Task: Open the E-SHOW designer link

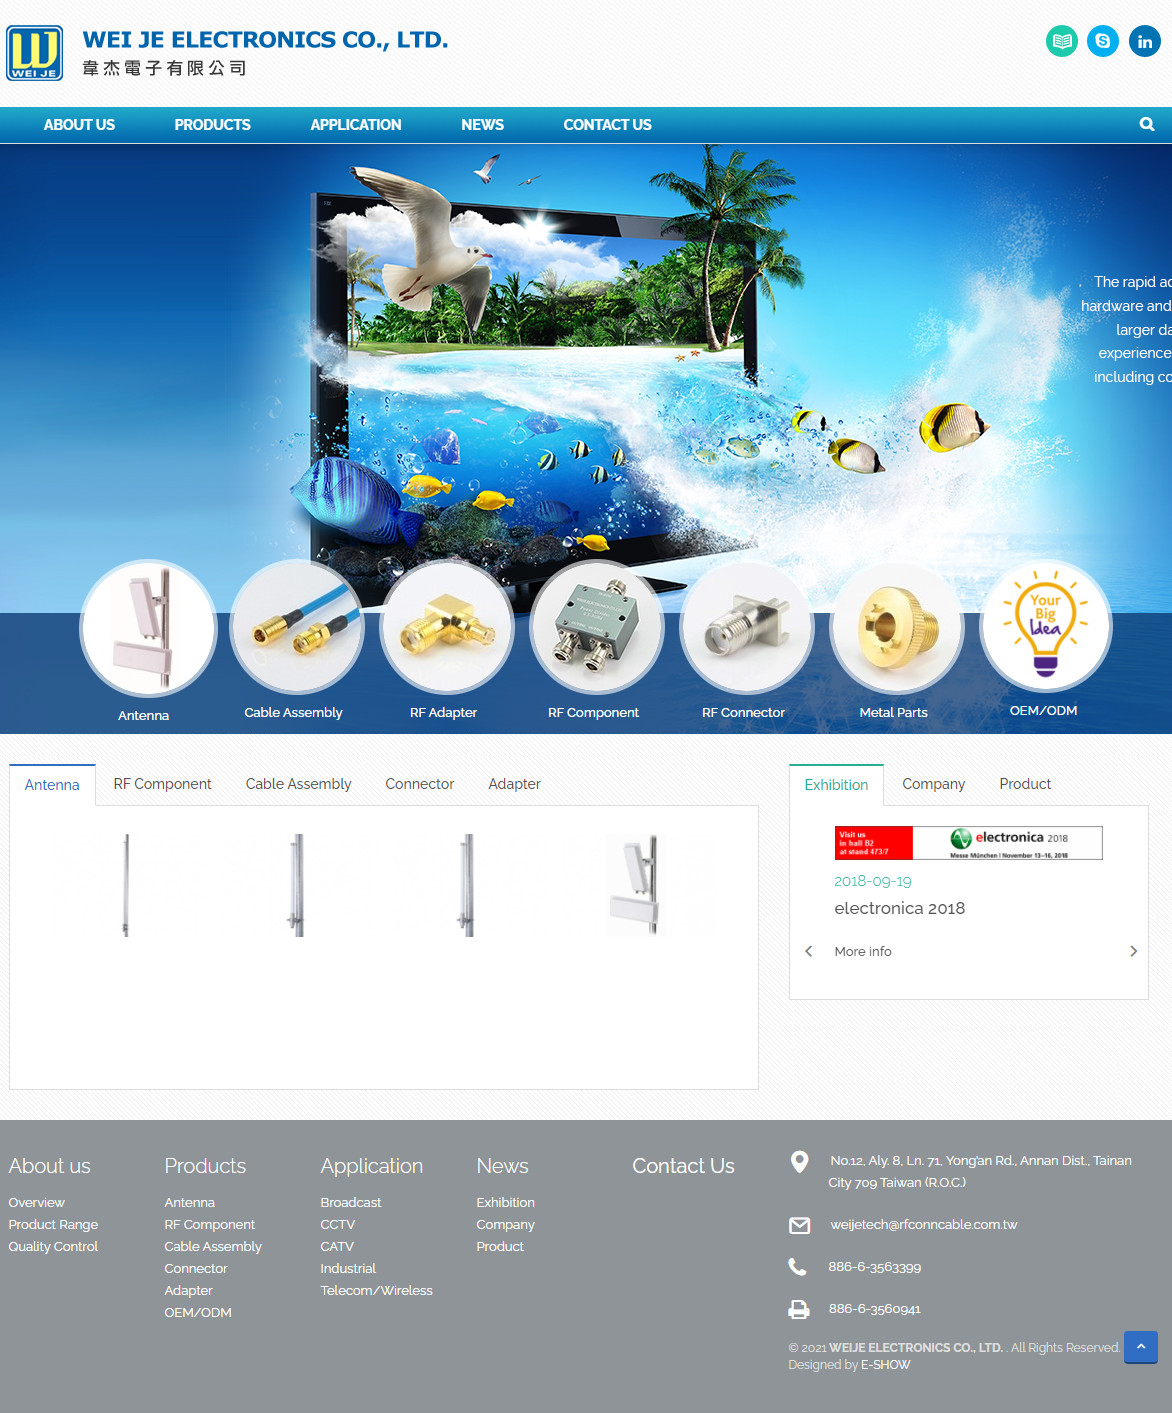Action: click(x=885, y=1365)
